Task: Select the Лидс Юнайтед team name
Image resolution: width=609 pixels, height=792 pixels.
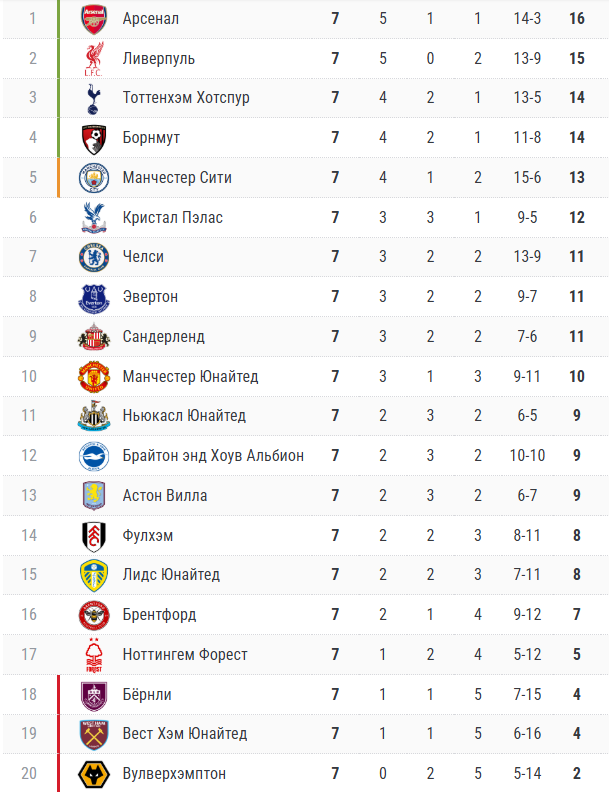Action: [x=171, y=575]
